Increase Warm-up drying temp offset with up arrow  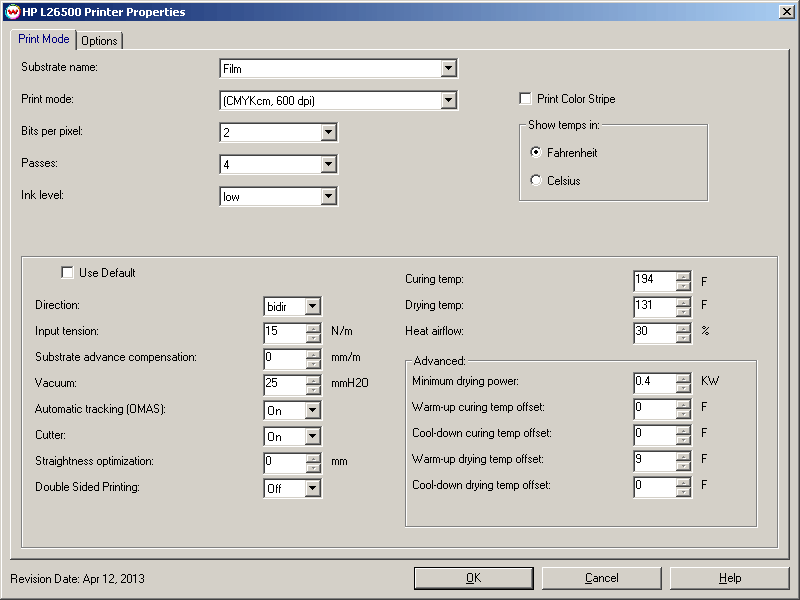coord(683,456)
